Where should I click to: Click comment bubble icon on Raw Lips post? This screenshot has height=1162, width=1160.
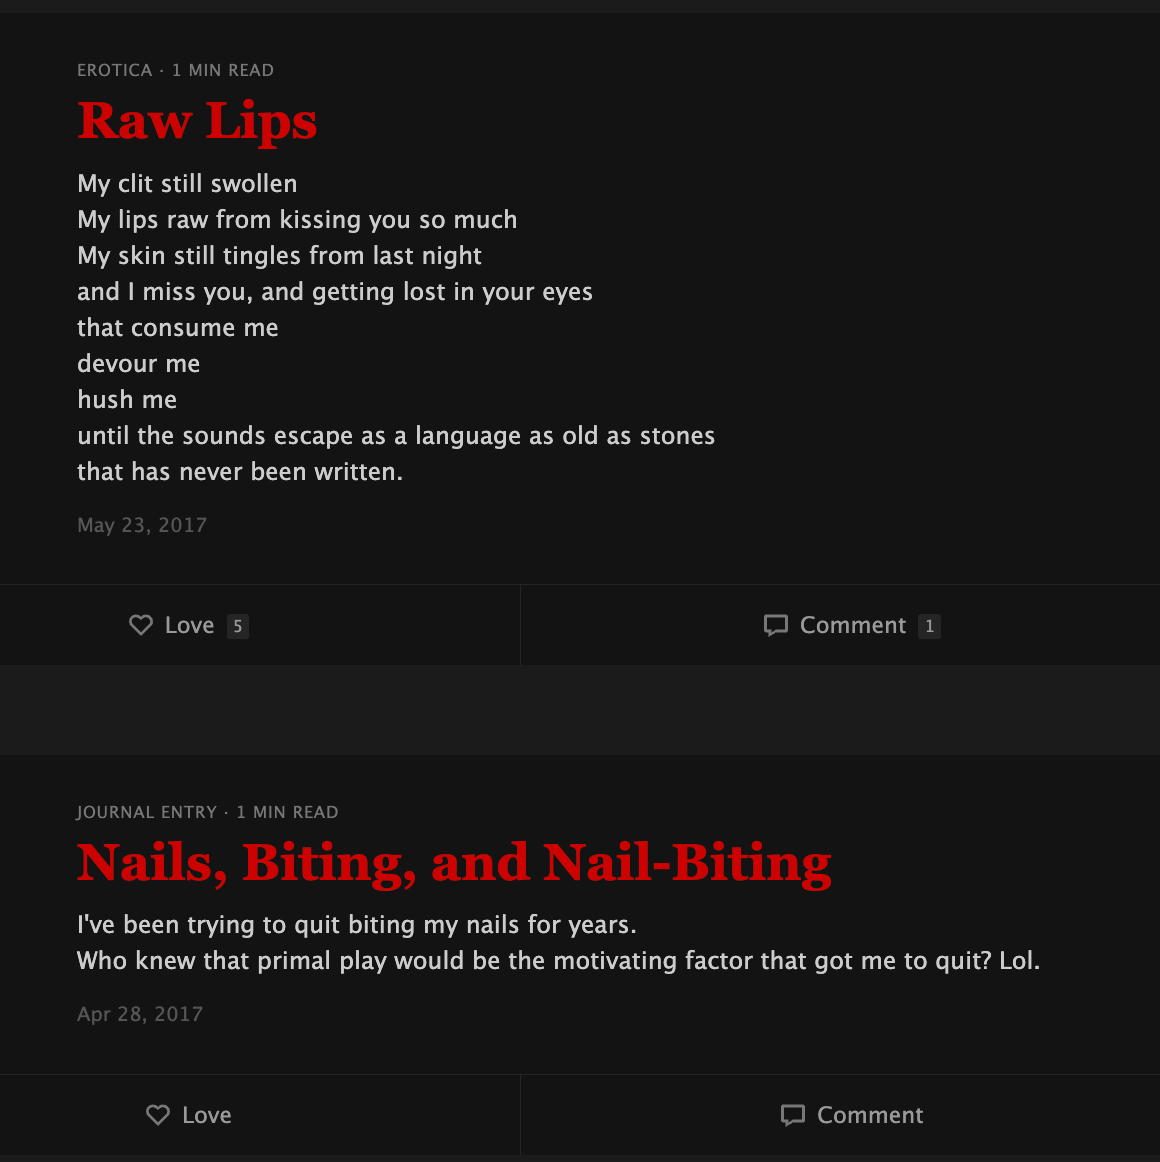click(775, 625)
